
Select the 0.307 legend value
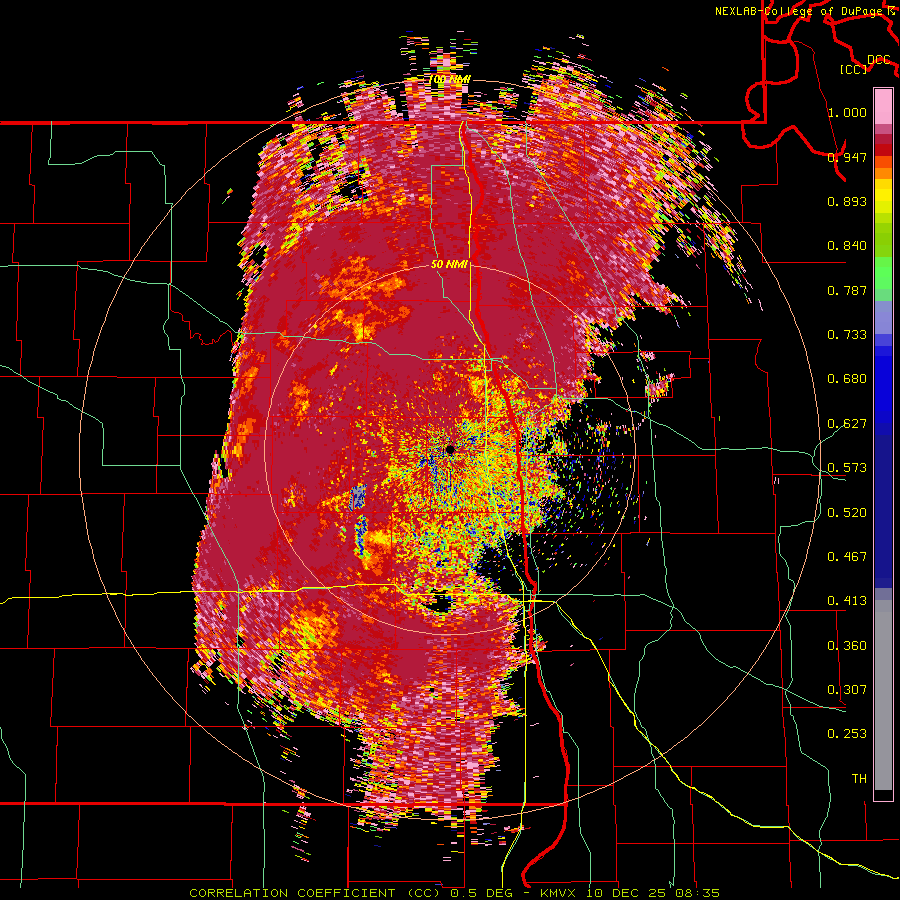847,690
